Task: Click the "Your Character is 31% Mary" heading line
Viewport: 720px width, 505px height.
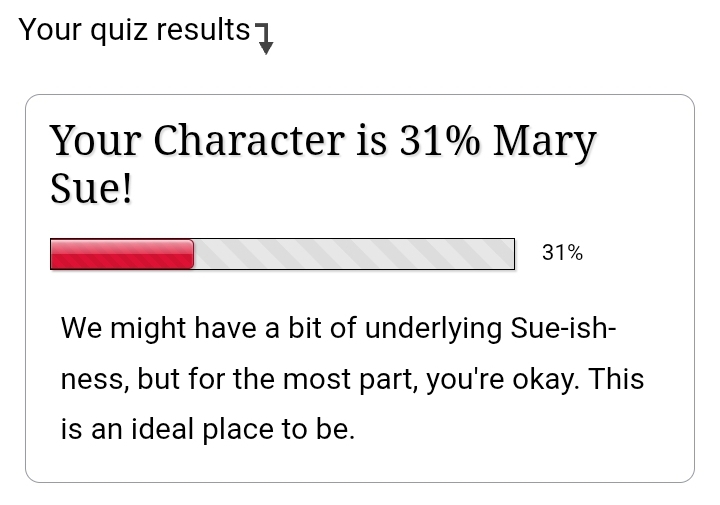Action: tap(322, 141)
